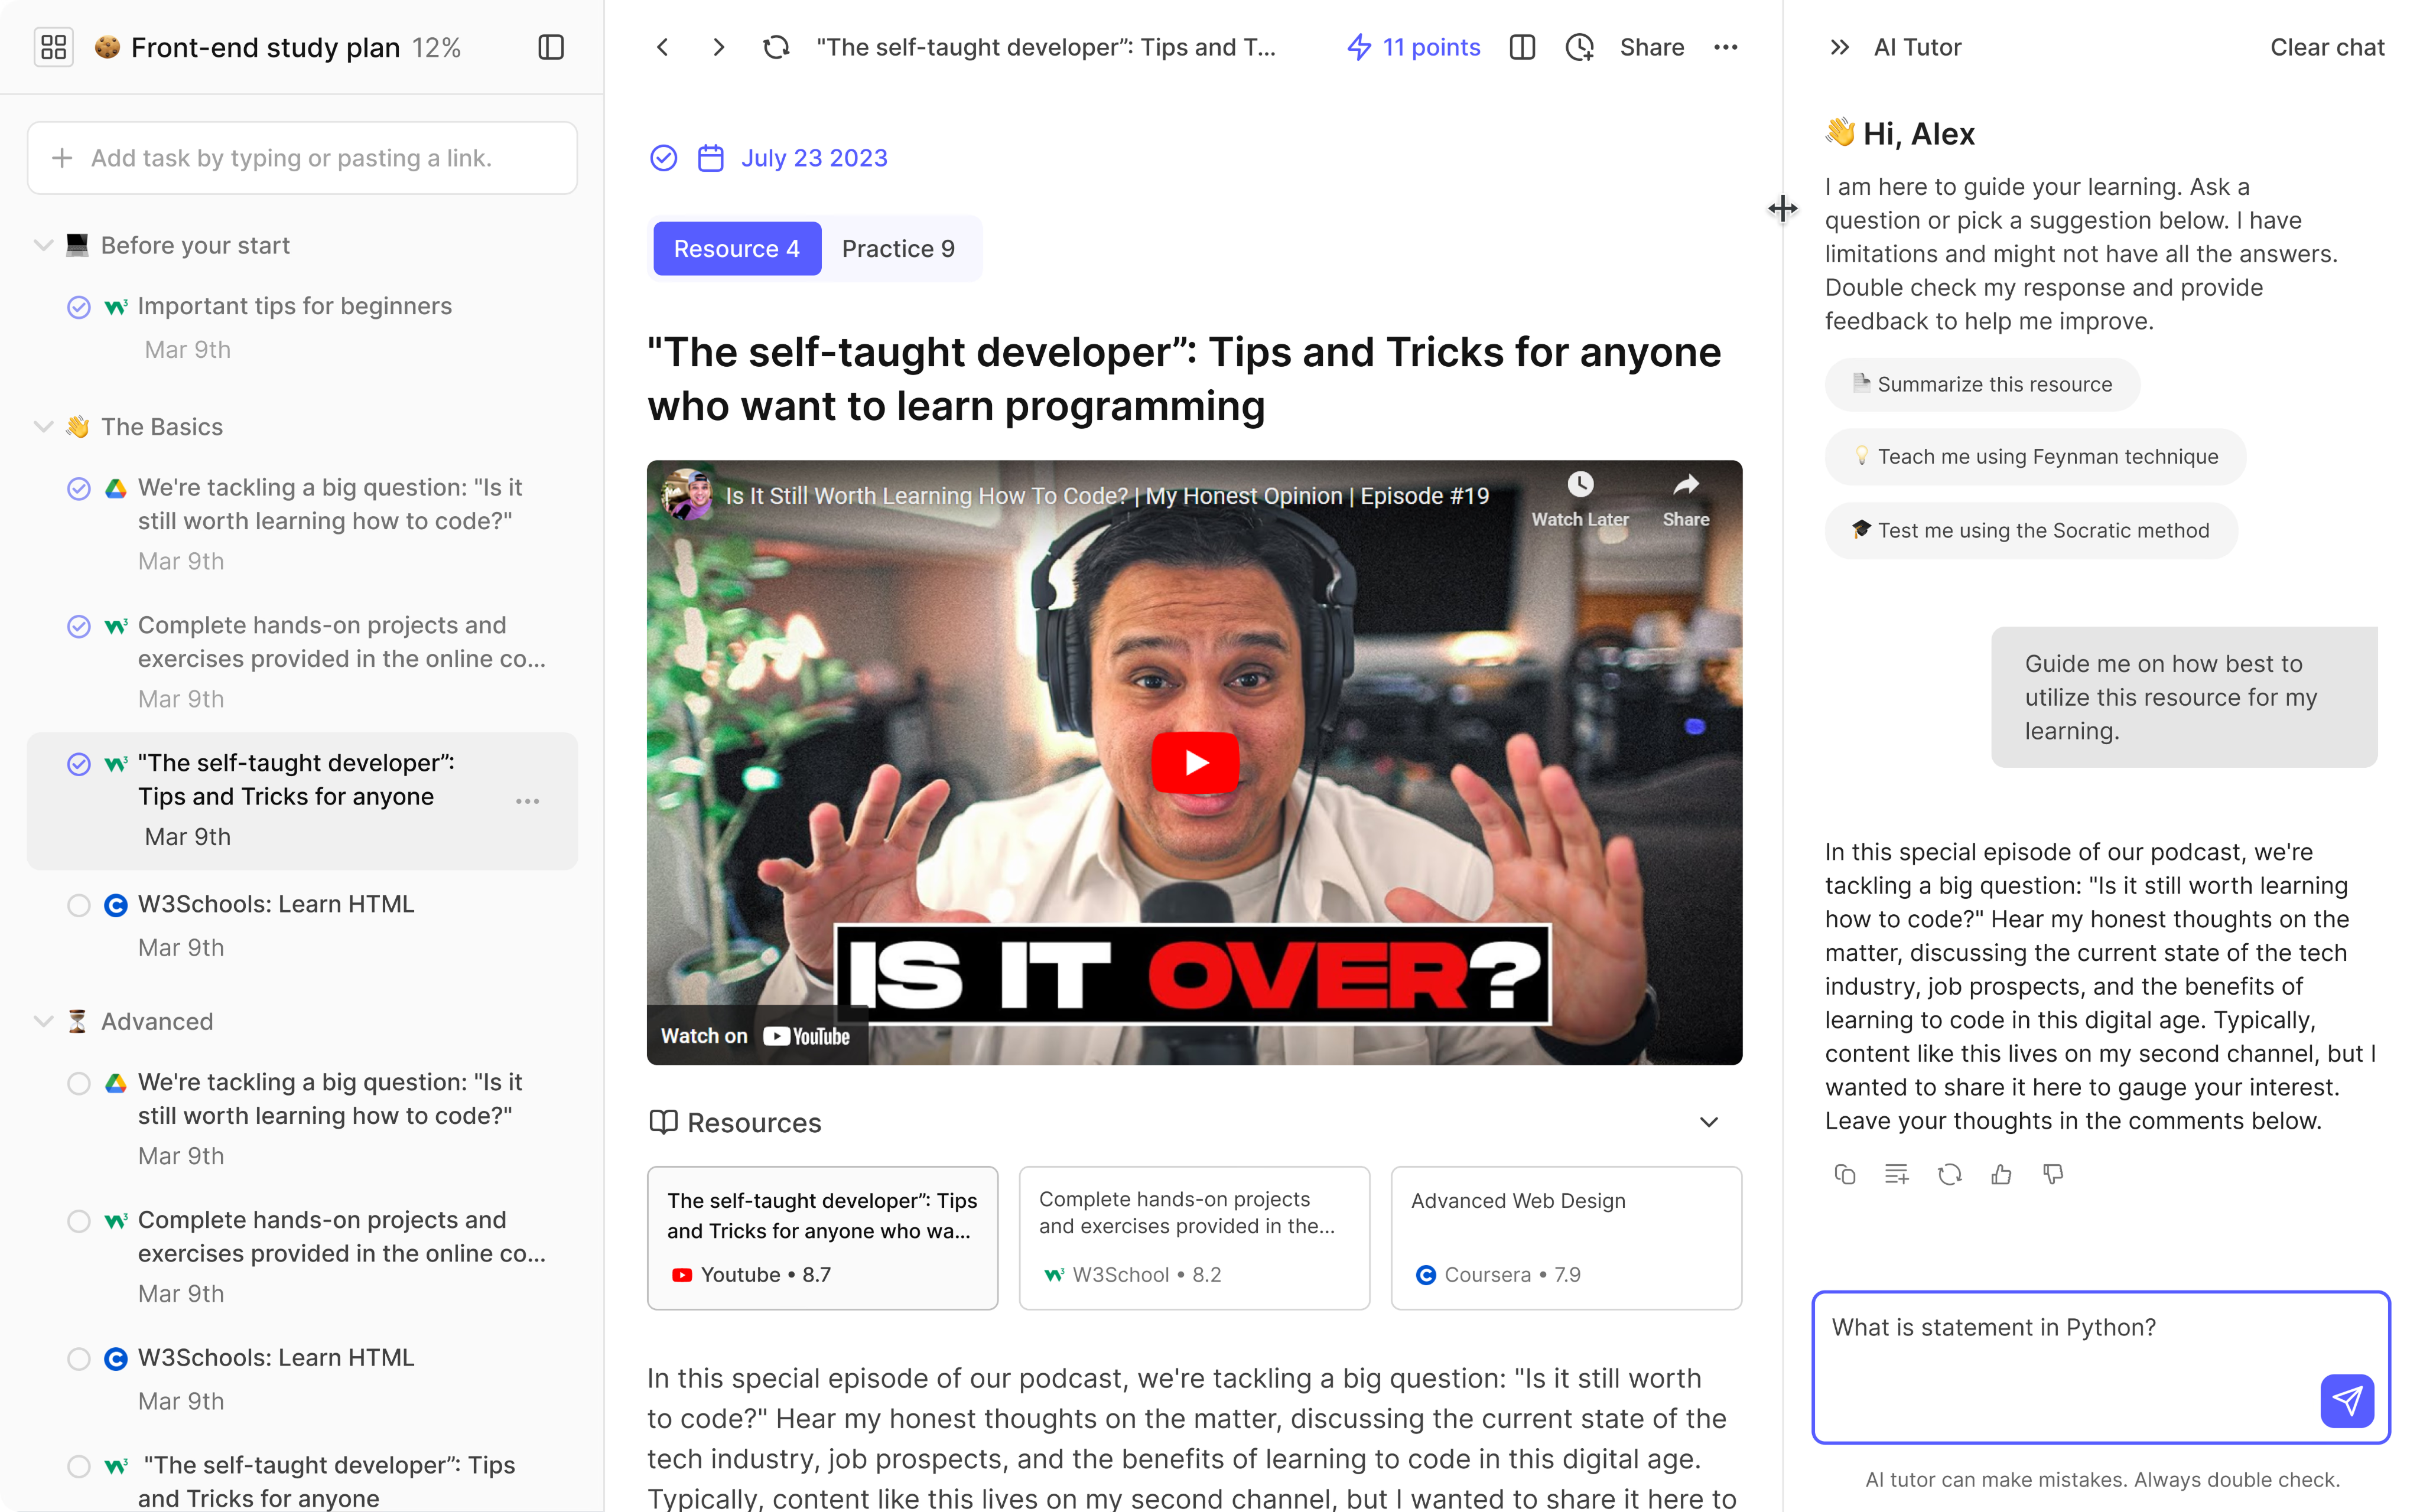The width and height of the screenshot is (2420, 1512).
Task: Open the July 23 2023 date
Action: 814,158
